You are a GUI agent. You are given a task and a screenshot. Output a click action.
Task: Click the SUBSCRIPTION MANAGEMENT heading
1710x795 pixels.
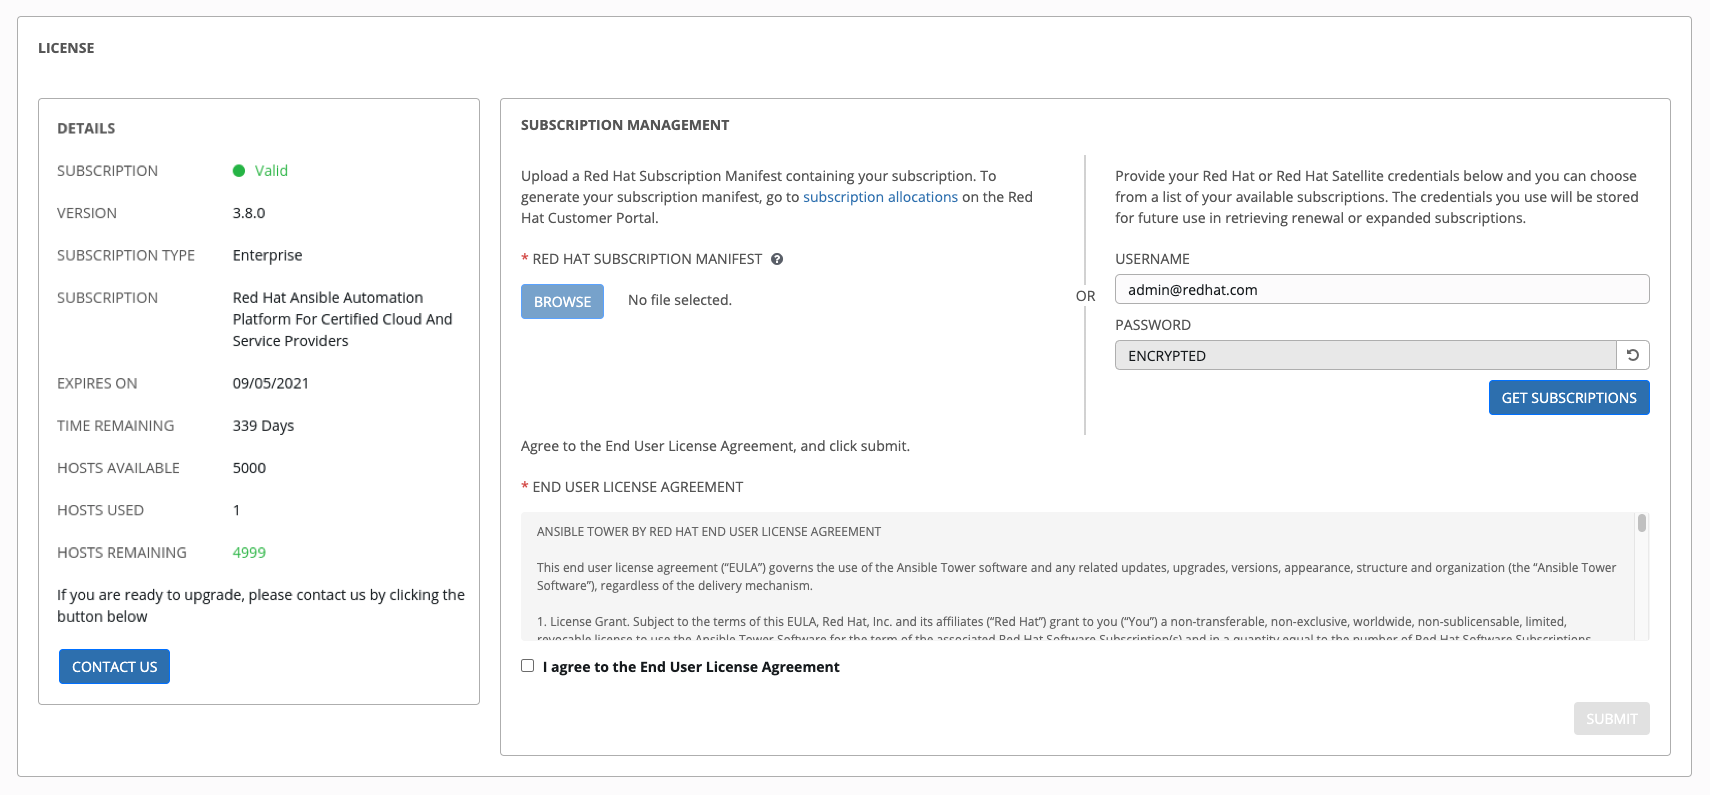coord(625,125)
